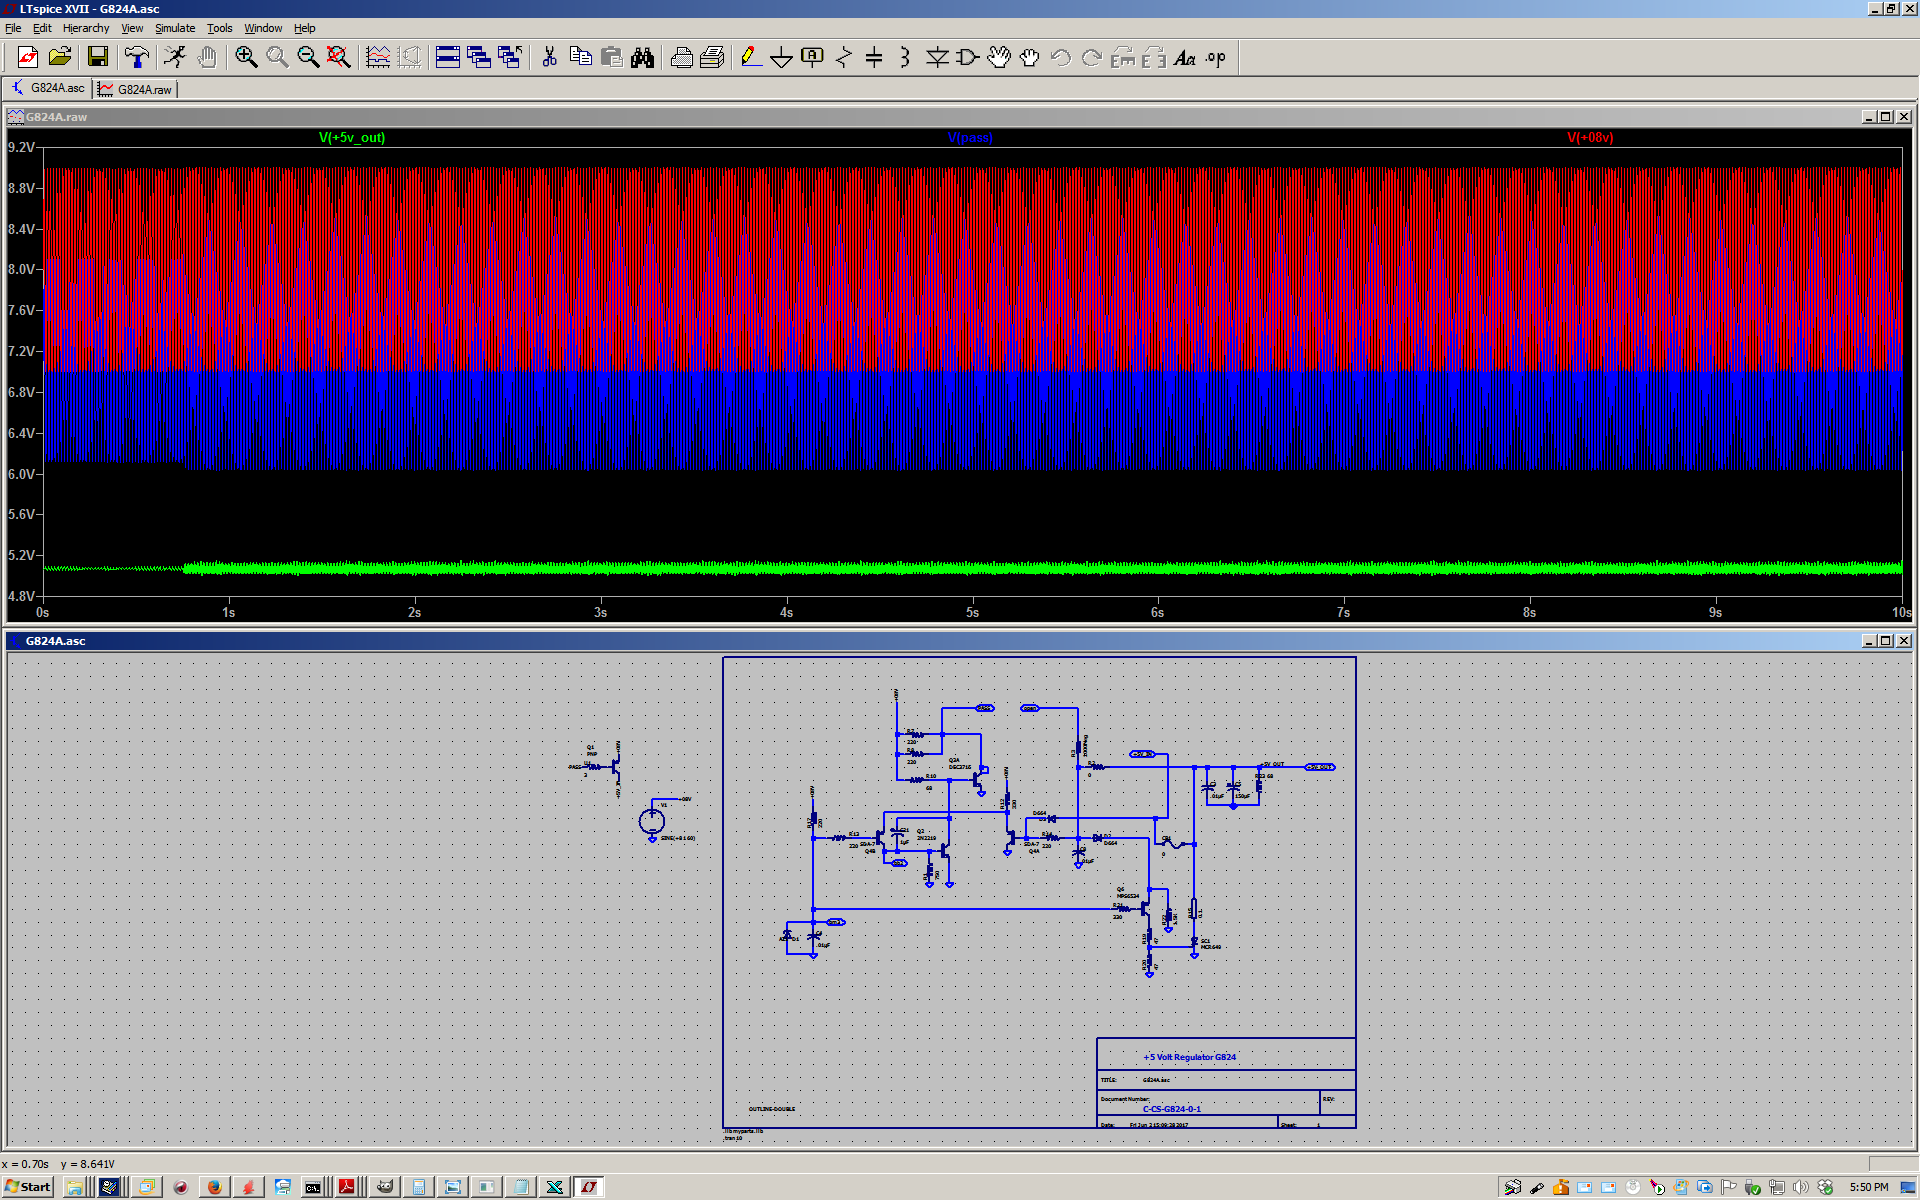Click the Tile Windows horizontally icon
1920x1200 pixels.
tap(448, 57)
